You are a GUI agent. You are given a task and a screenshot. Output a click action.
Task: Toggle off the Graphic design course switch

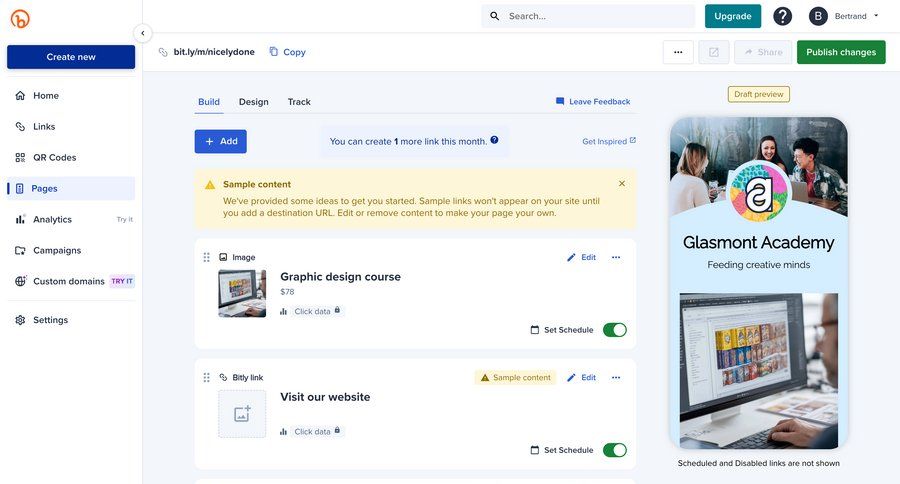click(614, 330)
